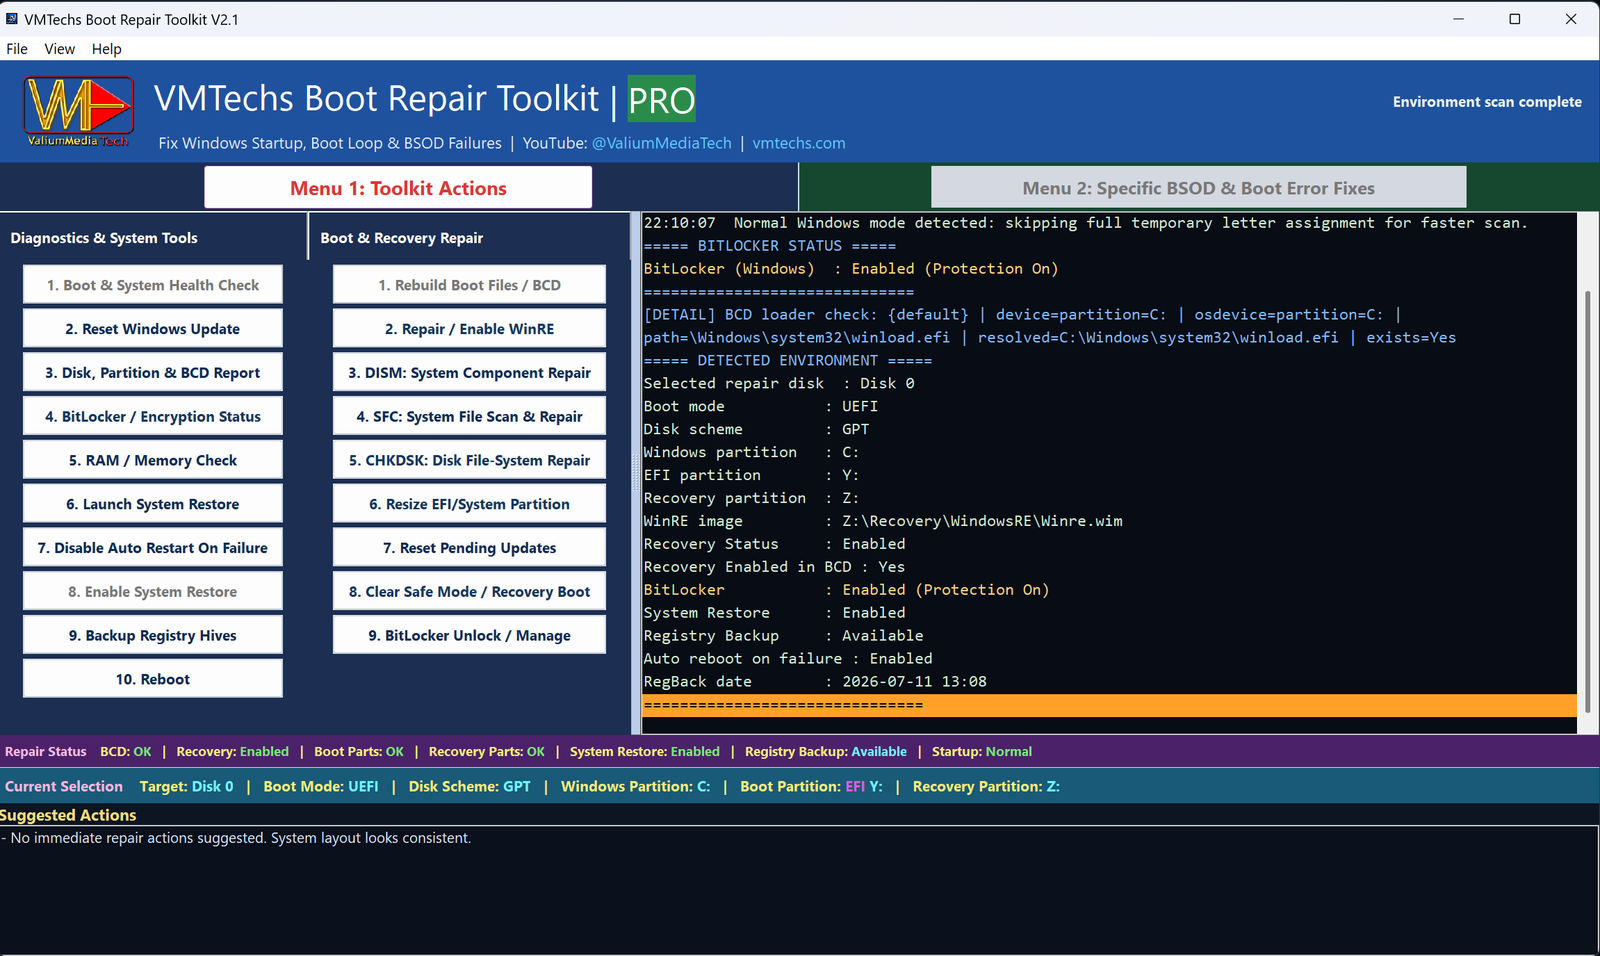Click Enable System Restore button

(153, 592)
